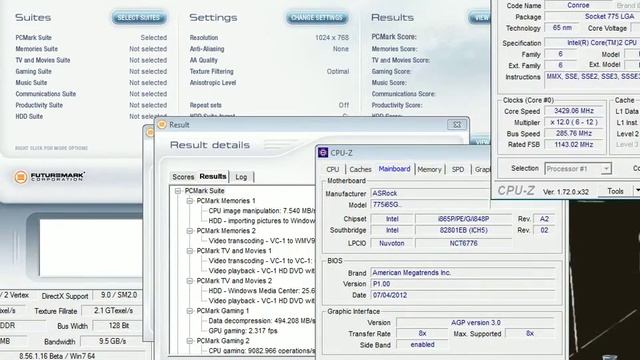Click the Model field showing 775i65G
Image resolution: width=640 pixels, height=360 pixels.
click(x=430, y=204)
